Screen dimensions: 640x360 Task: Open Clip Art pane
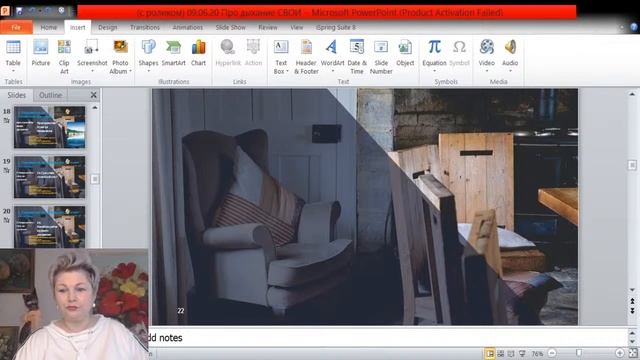coord(64,56)
